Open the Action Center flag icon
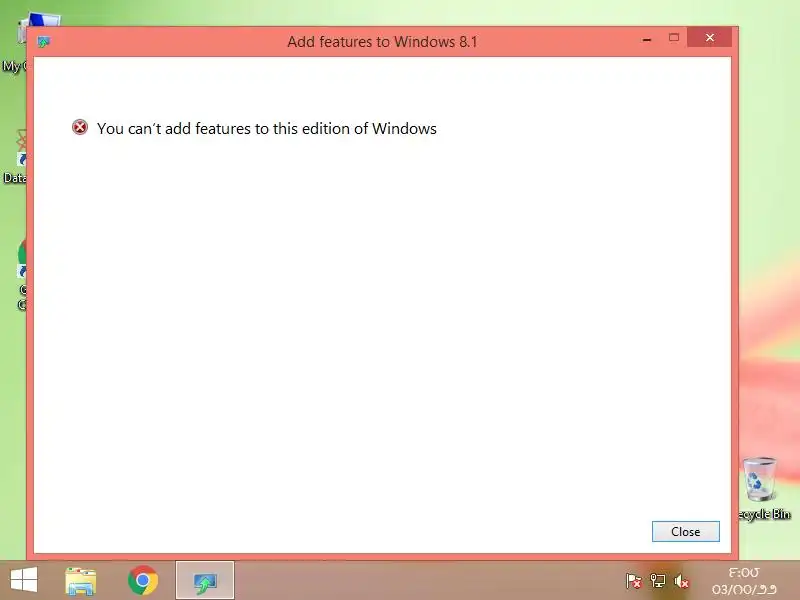 (634, 581)
